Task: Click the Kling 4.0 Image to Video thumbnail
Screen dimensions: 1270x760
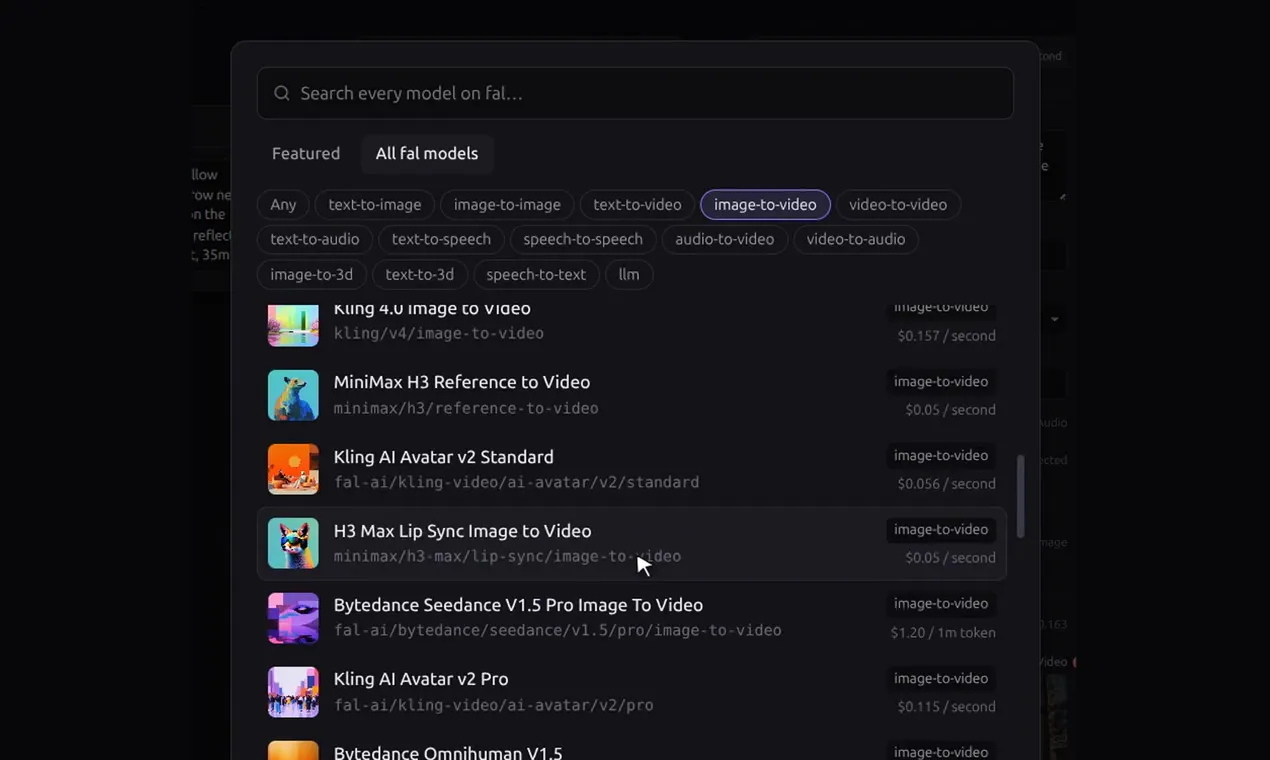Action: [x=293, y=325]
